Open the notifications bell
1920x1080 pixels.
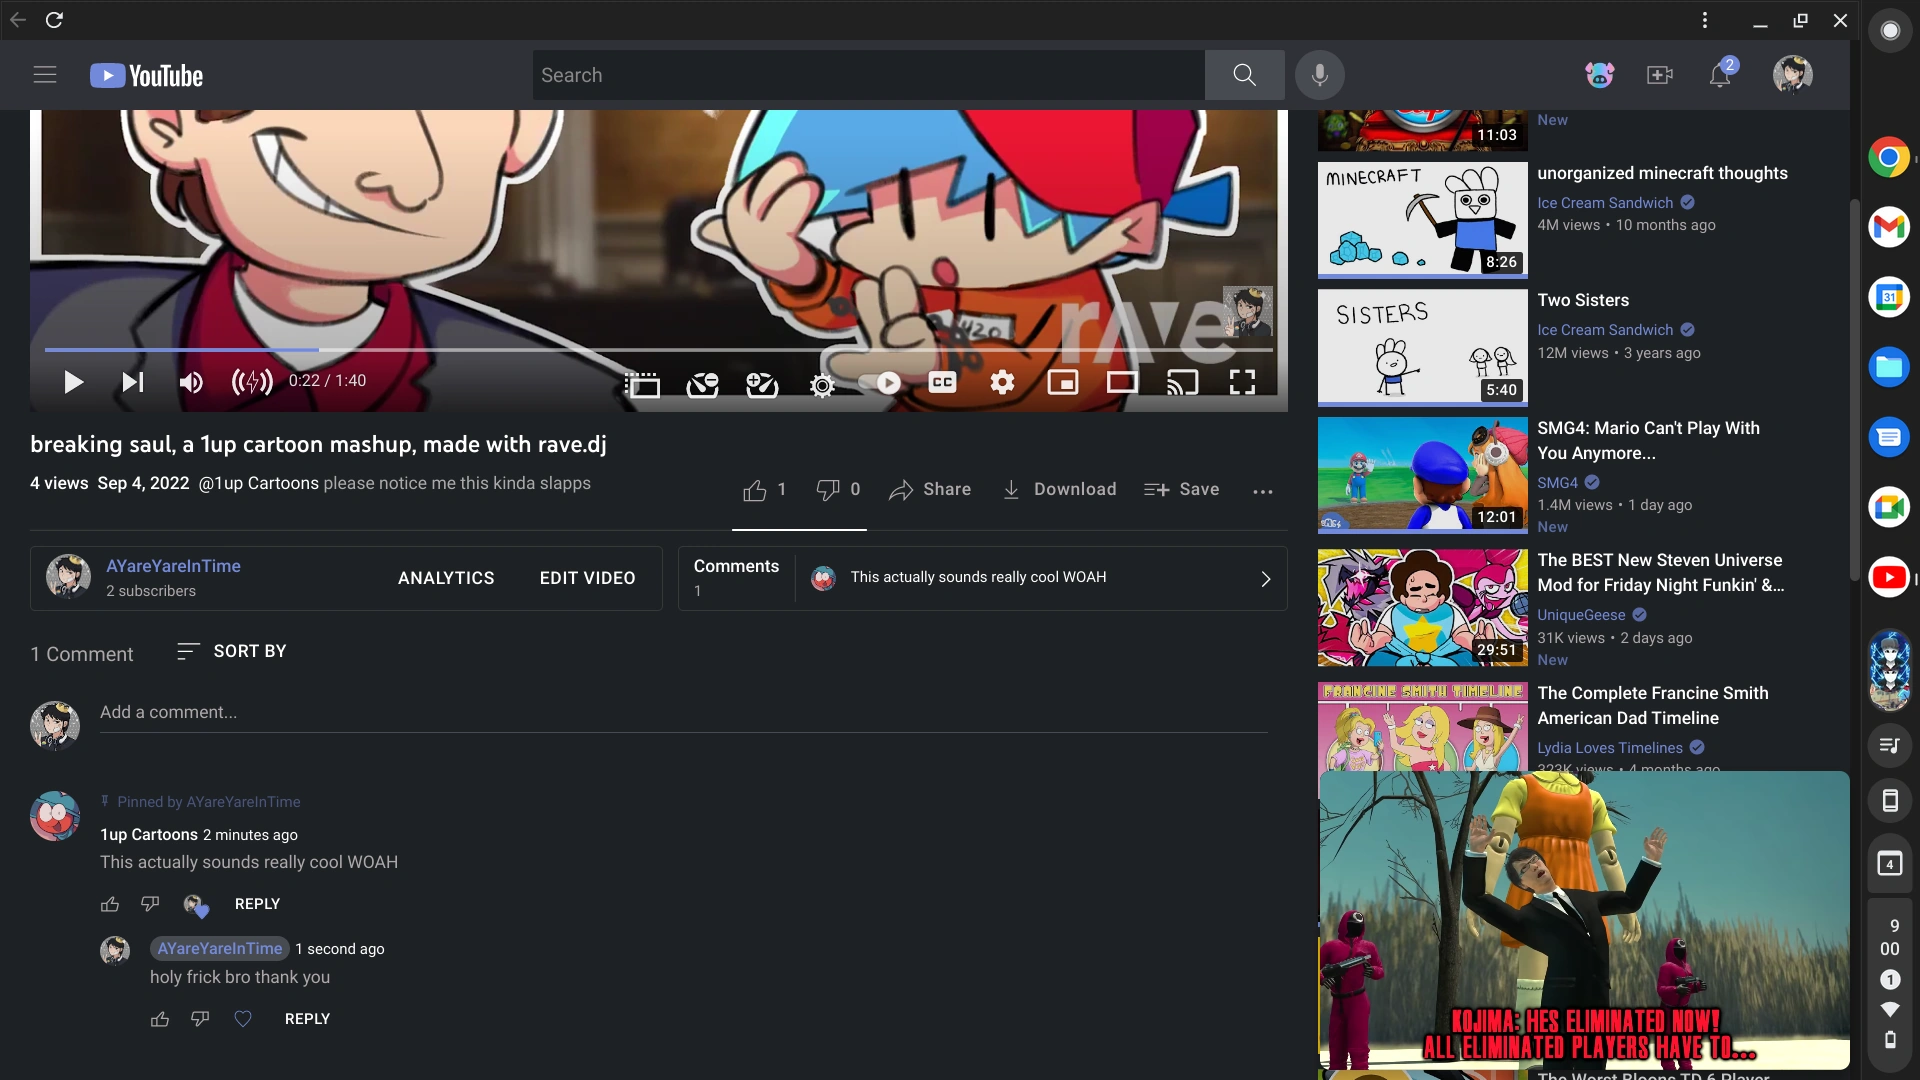click(1720, 75)
